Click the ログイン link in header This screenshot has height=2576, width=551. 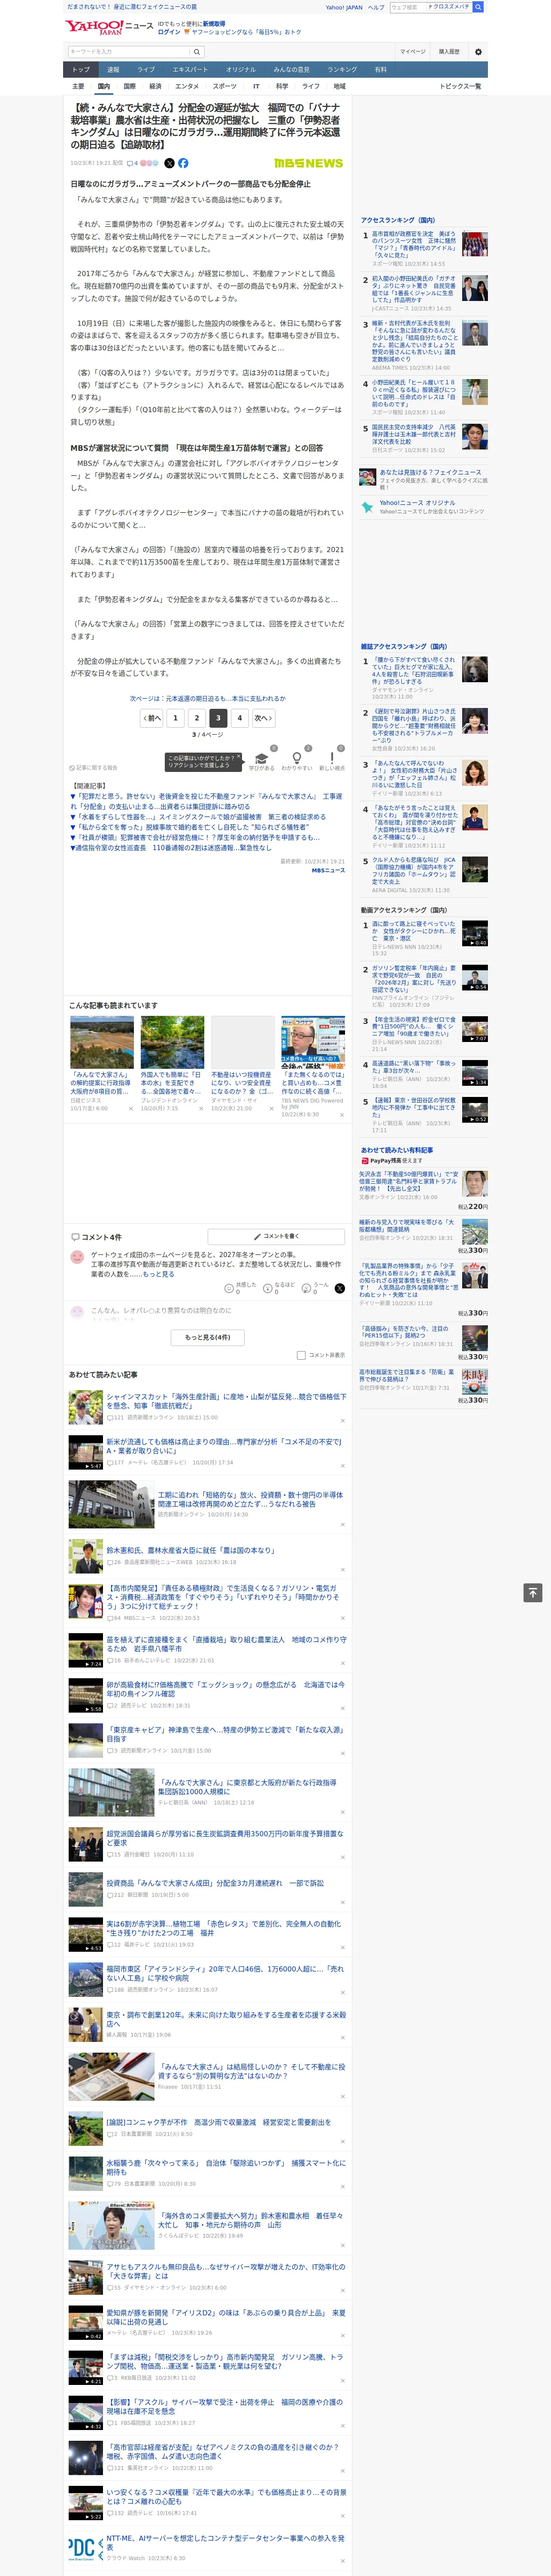(x=169, y=32)
